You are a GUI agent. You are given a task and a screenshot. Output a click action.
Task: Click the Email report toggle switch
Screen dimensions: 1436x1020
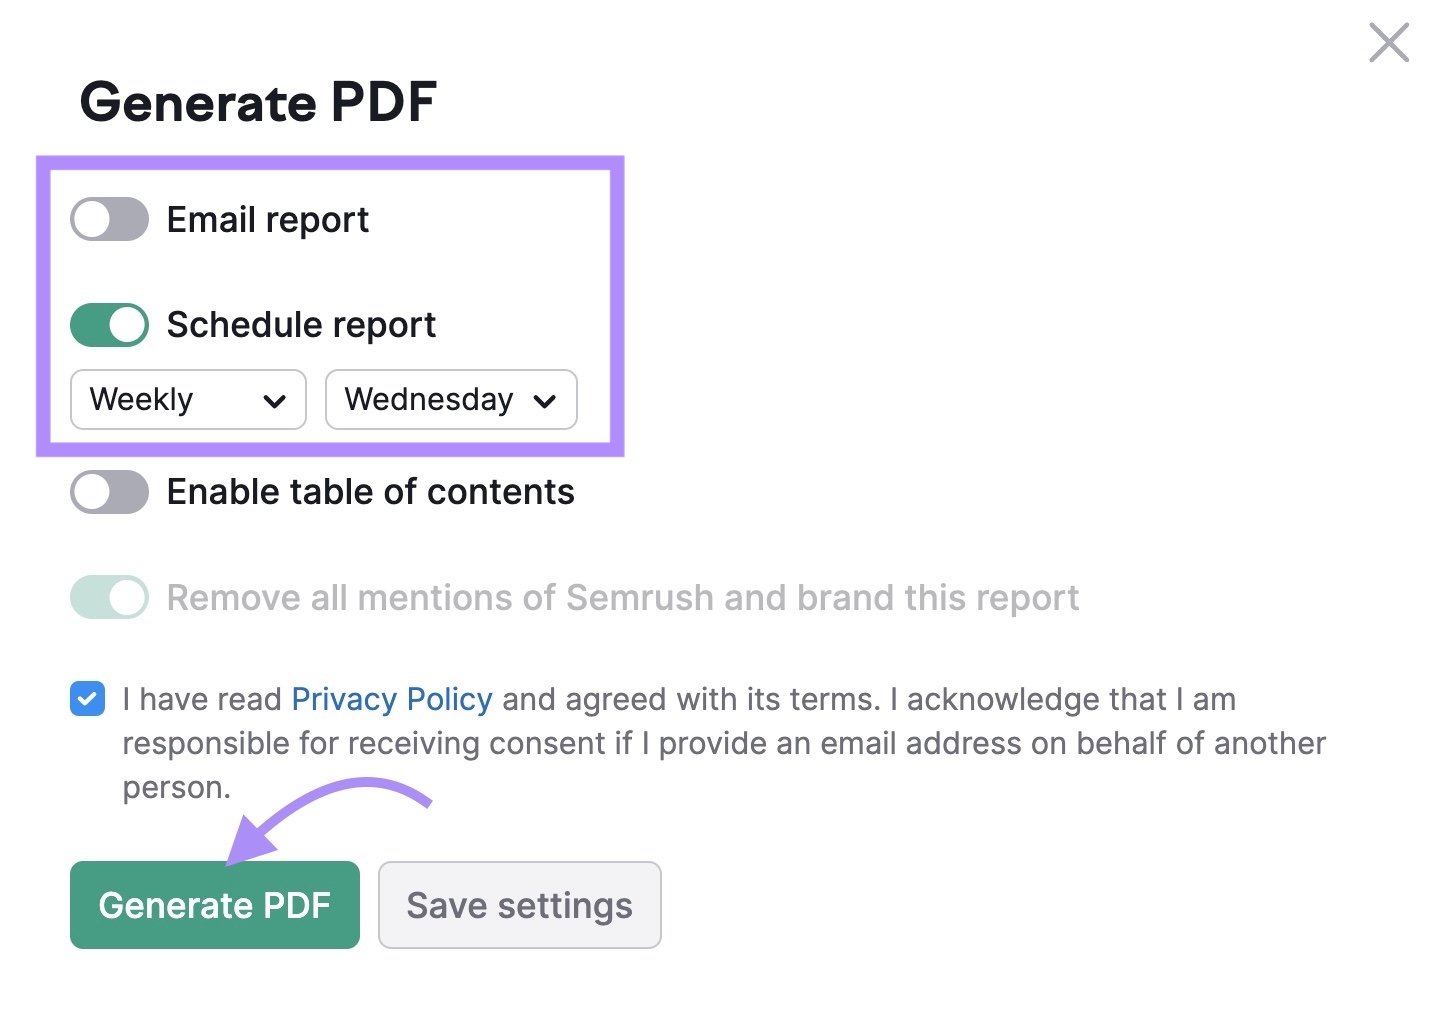[108, 219]
